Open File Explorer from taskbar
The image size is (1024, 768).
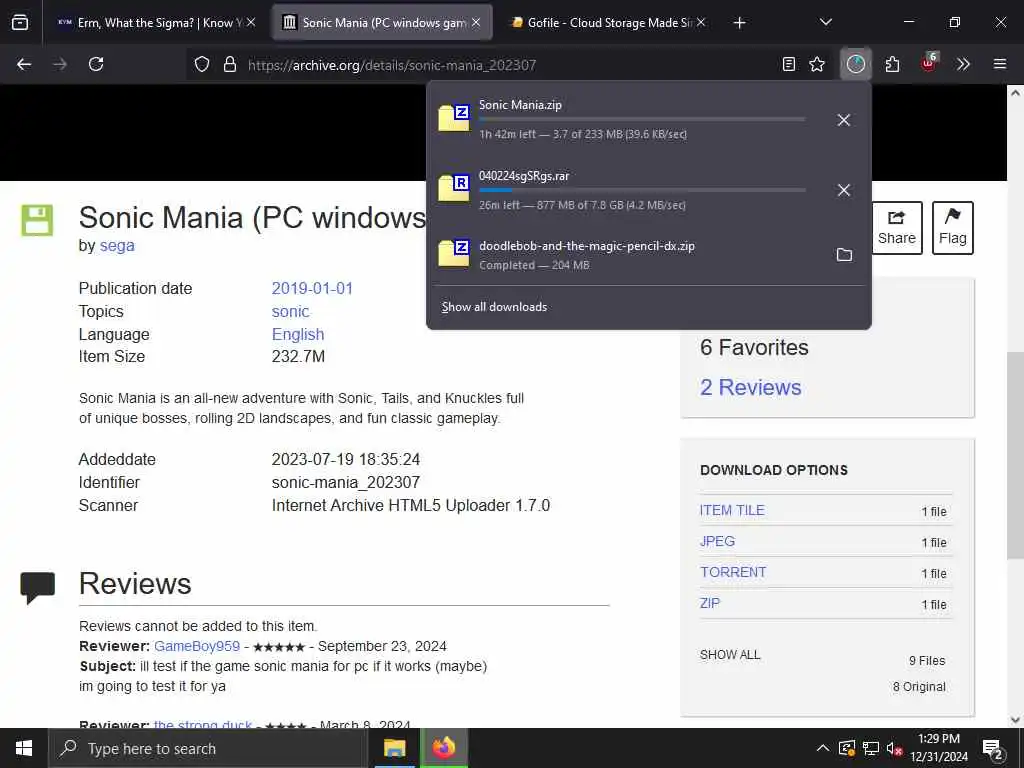[394, 748]
